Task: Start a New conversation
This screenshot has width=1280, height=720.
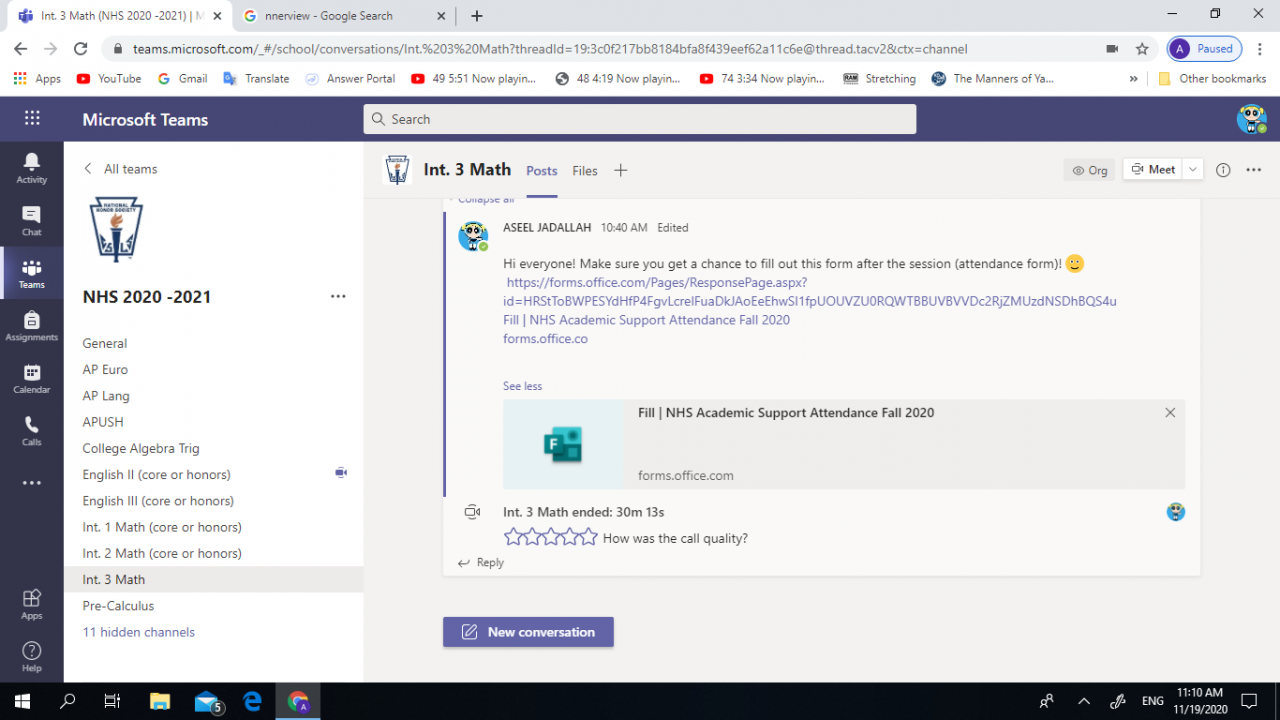Action: (528, 632)
